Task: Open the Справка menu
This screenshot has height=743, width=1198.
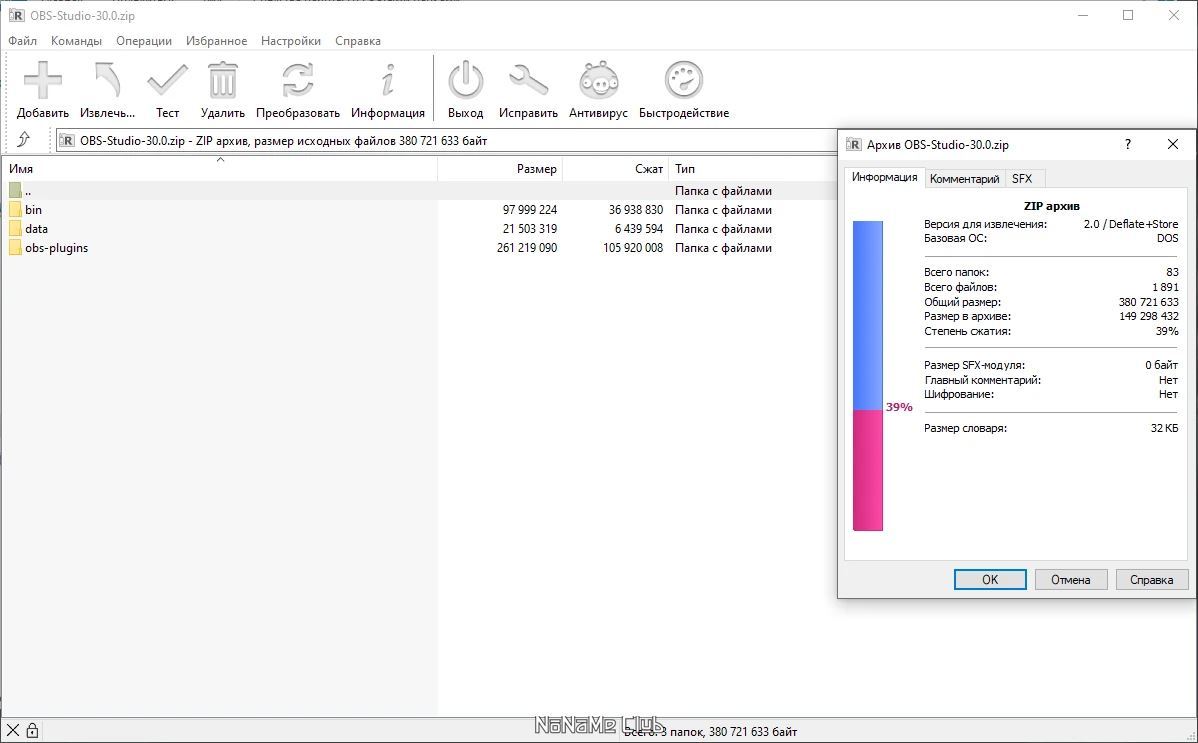Action: [x=358, y=41]
